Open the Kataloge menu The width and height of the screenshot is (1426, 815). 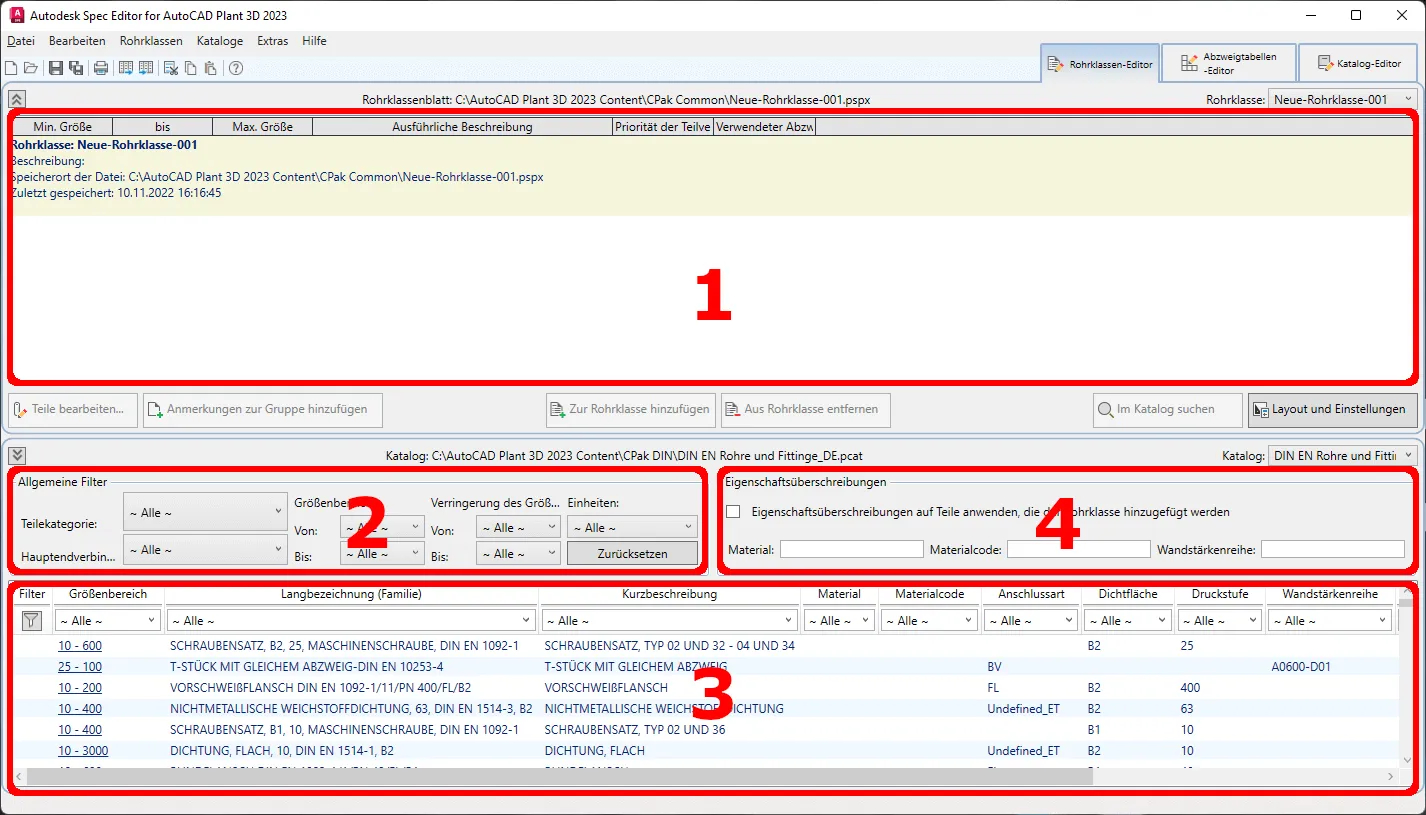coord(219,41)
